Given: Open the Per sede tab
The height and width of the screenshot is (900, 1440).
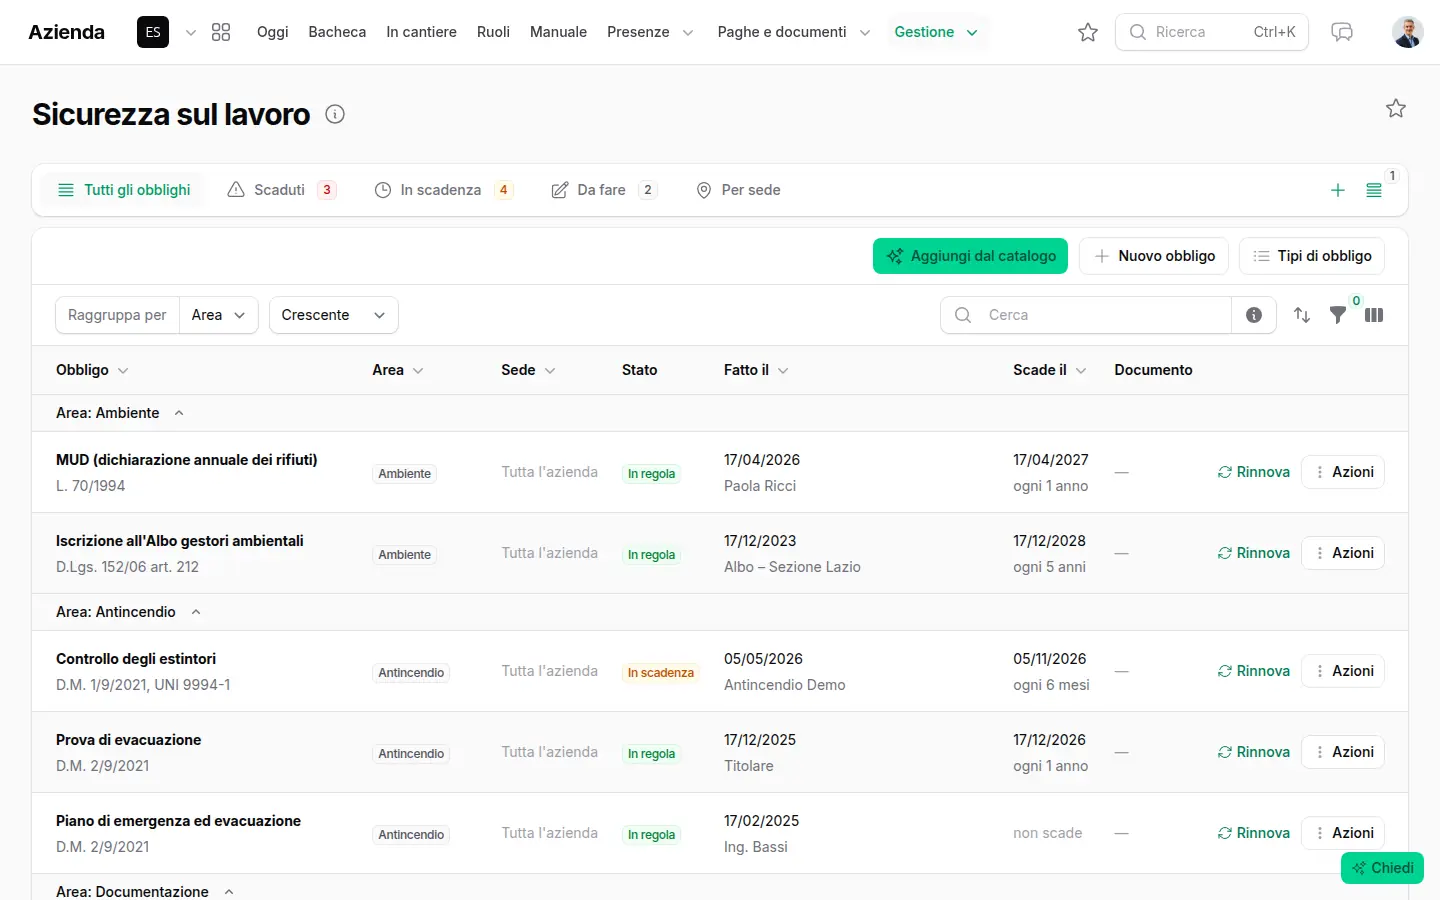Looking at the screenshot, I should click(x=738, y=190).
